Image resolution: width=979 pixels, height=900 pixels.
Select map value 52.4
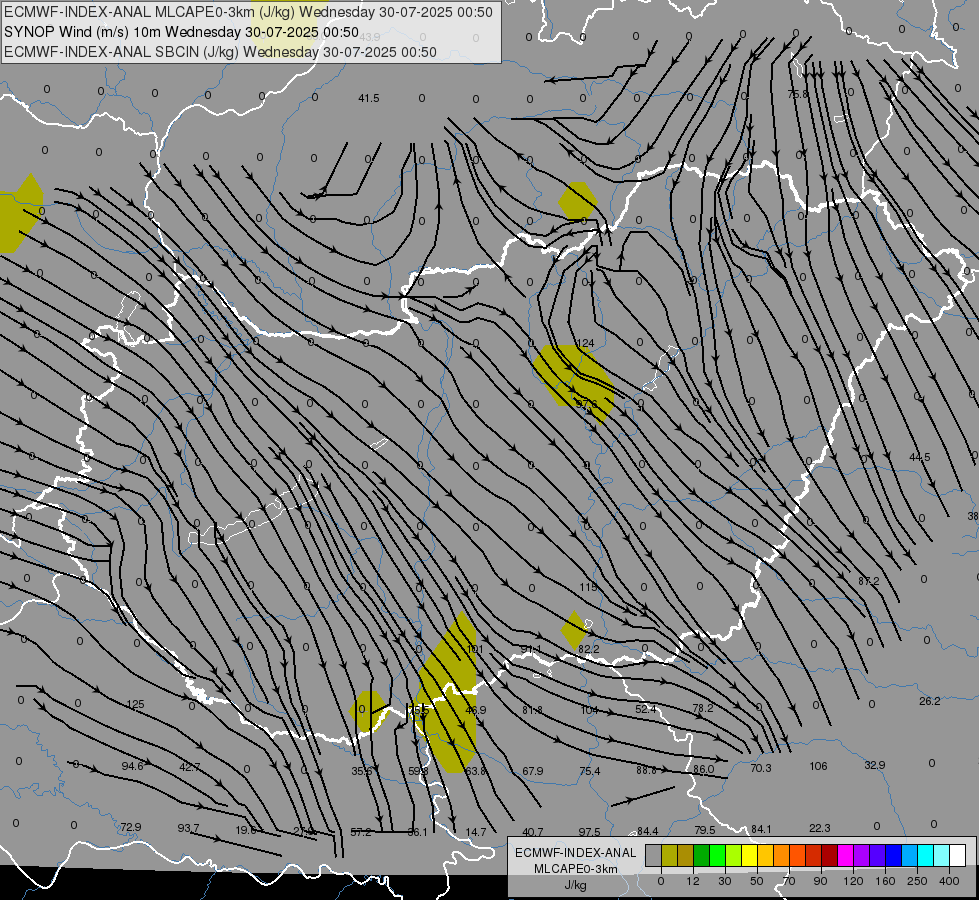click(x=646, y=709)
